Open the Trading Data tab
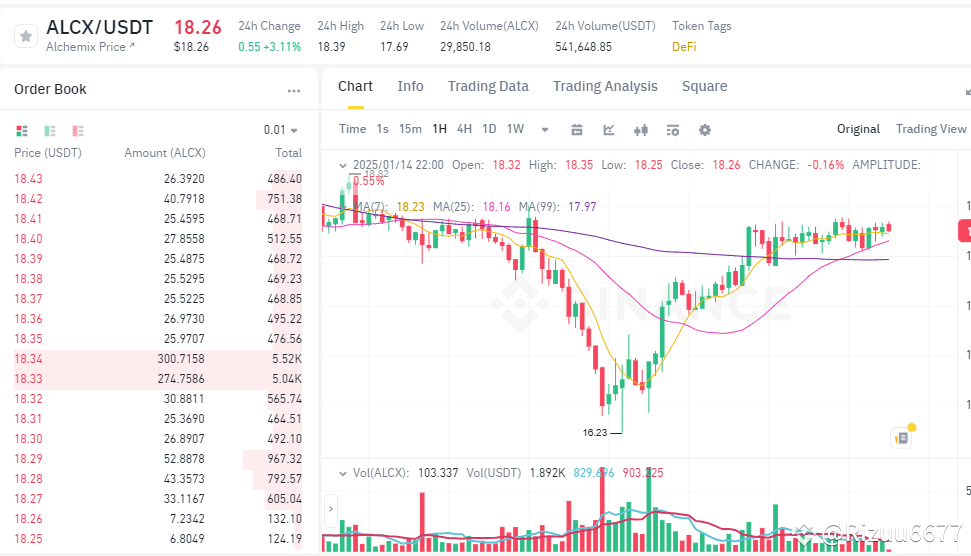The width and height of the screenshot is (971, 556). (488, 86)
